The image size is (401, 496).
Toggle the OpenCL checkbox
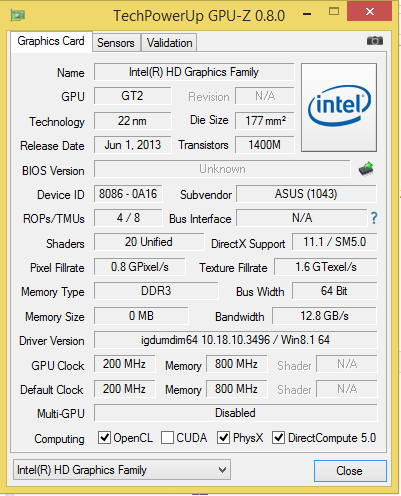(x=104, y=437)
